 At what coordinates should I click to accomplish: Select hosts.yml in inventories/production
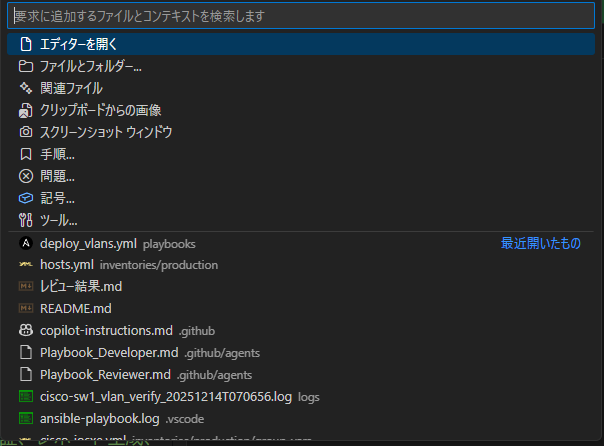coord(67,265)
